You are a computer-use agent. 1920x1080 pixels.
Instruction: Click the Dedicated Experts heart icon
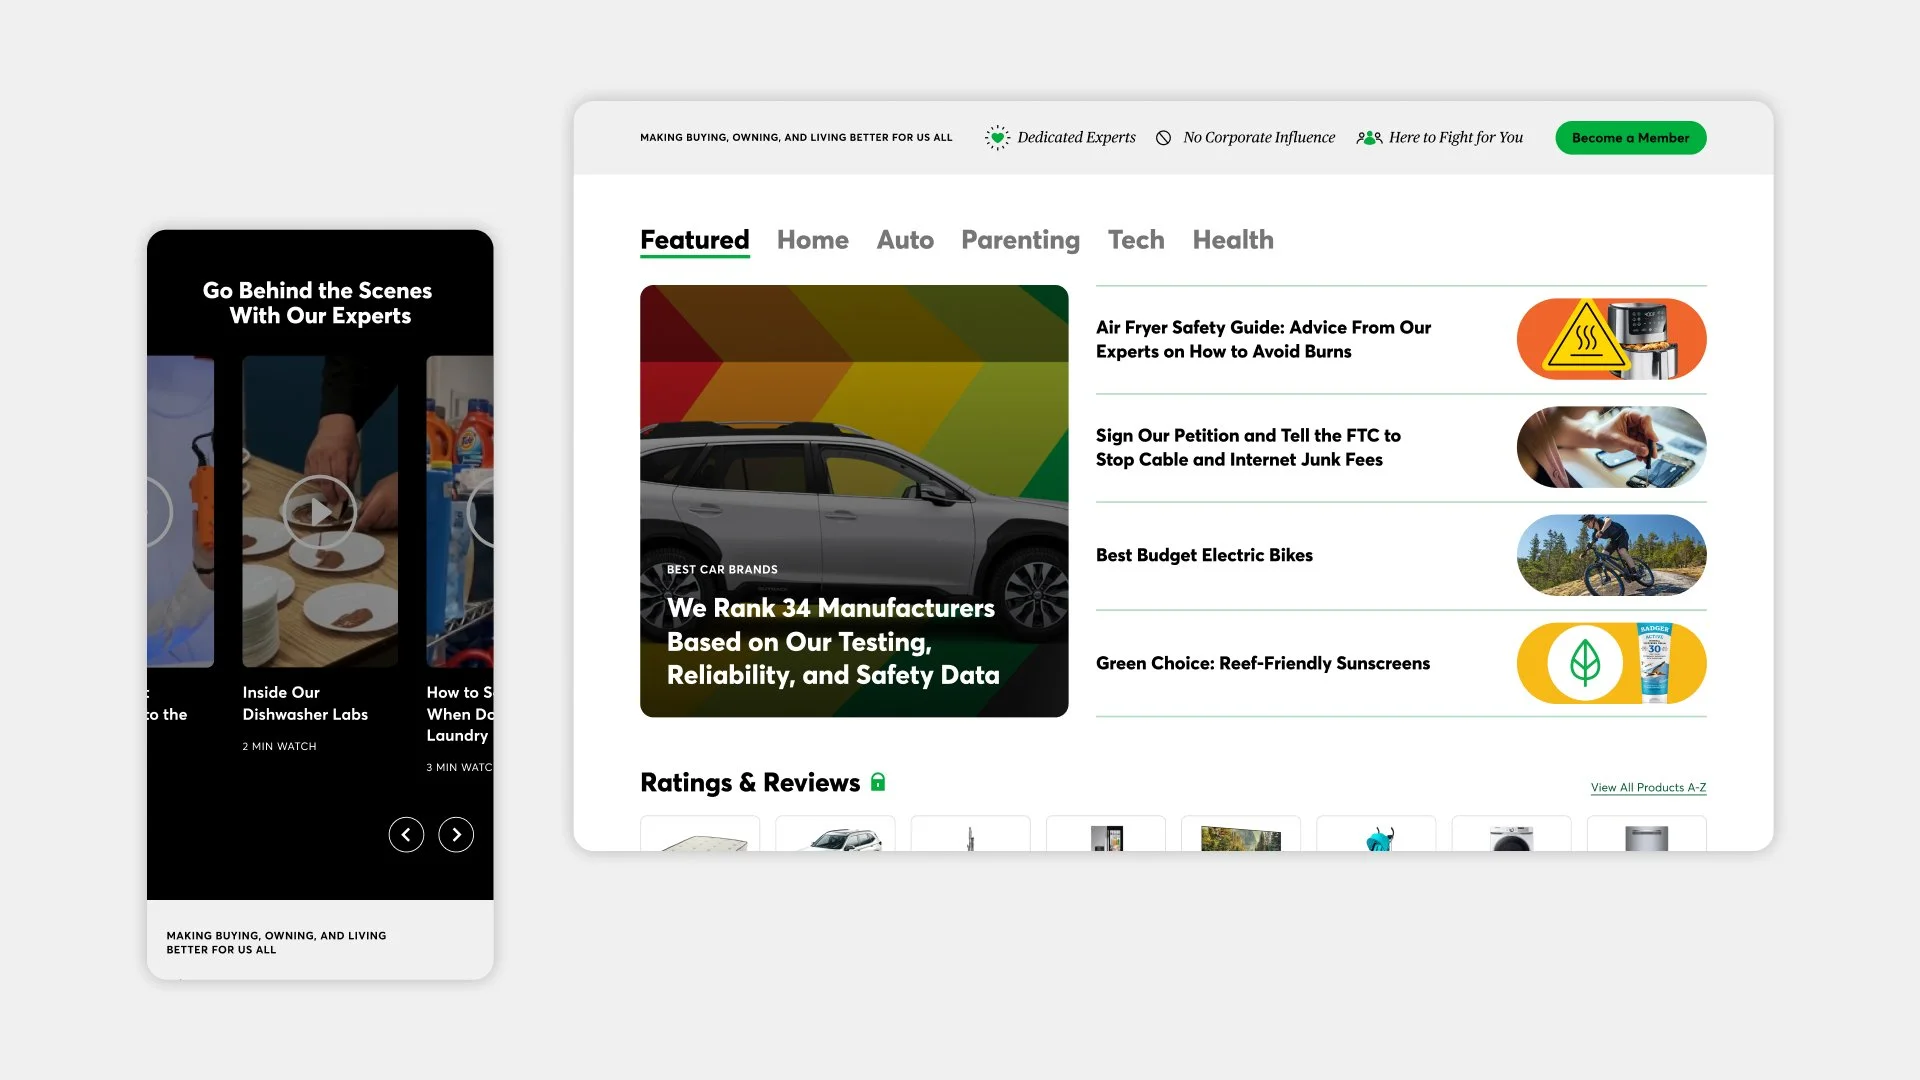pyautogui.click(x=997, y=137)
